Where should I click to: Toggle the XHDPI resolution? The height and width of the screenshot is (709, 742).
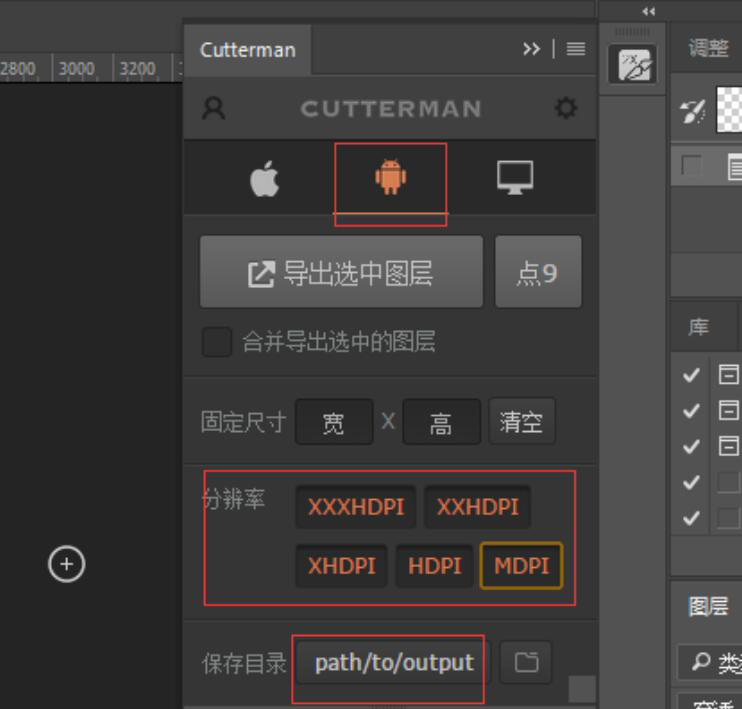342,566
